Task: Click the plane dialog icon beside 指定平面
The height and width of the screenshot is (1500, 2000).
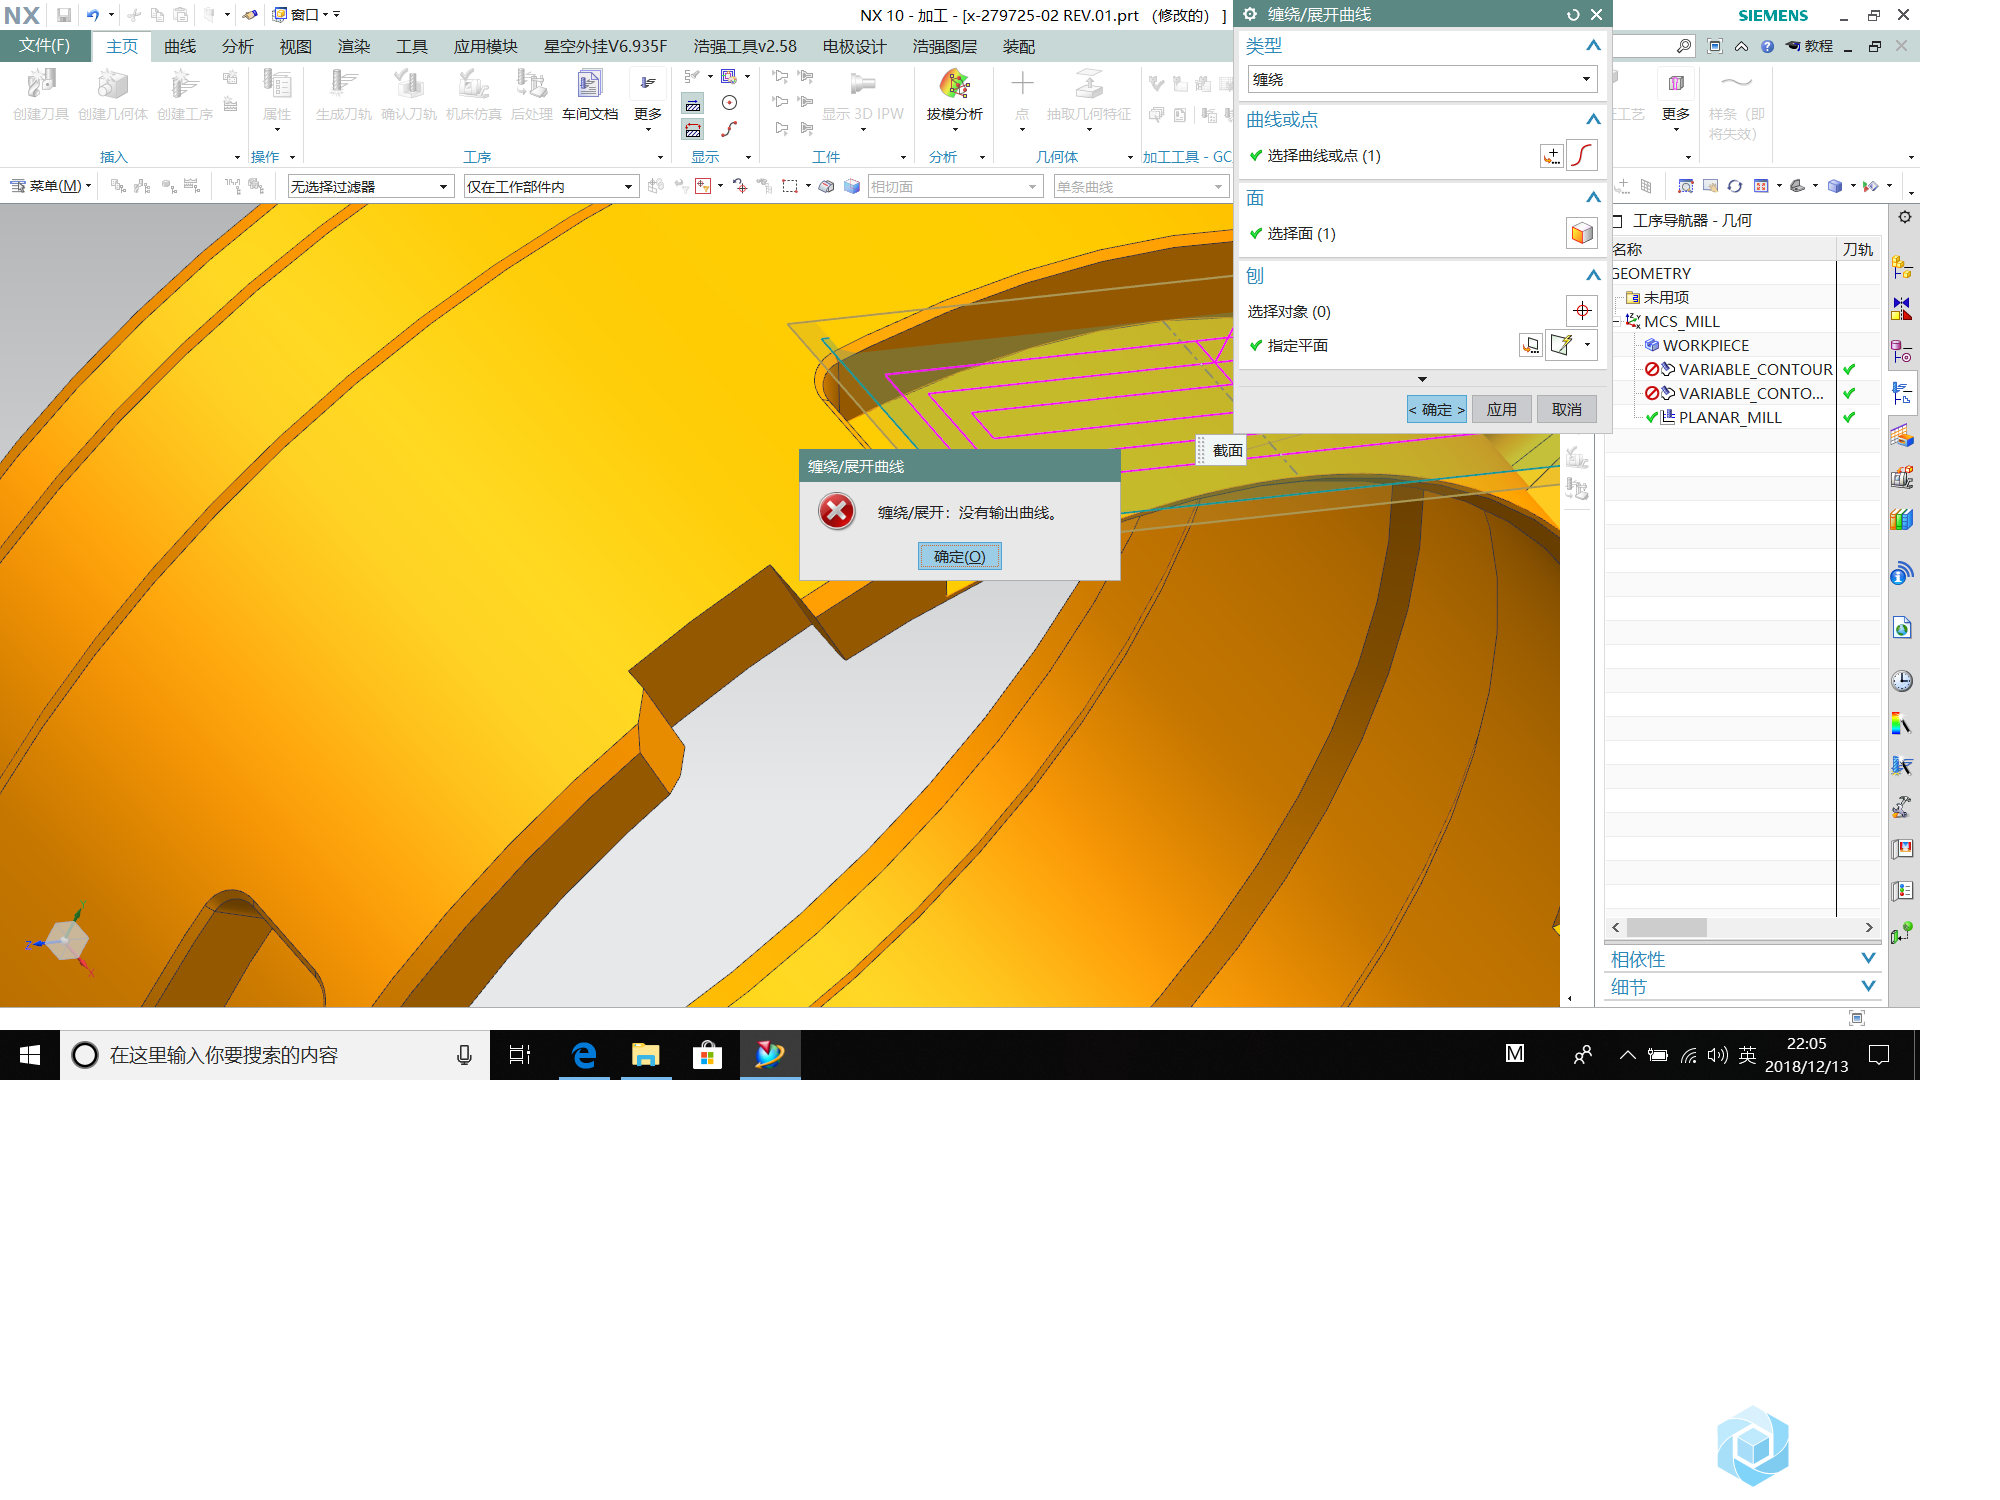Action: pos(1530,346)
